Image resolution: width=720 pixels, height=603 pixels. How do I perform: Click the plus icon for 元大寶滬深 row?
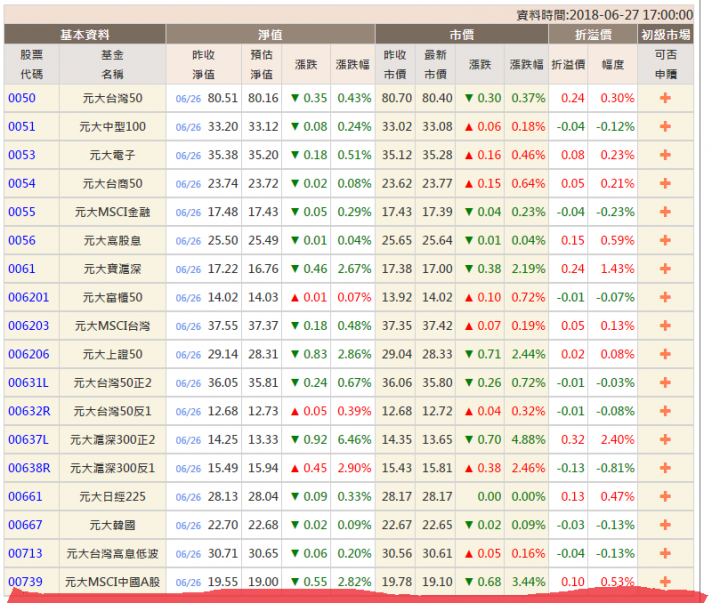(x=665, y=269)
